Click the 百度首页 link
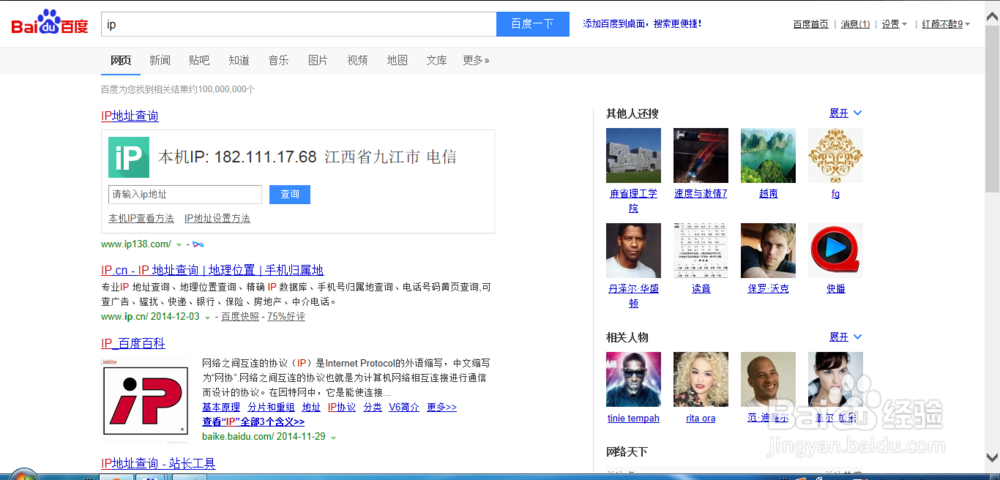 811,24
